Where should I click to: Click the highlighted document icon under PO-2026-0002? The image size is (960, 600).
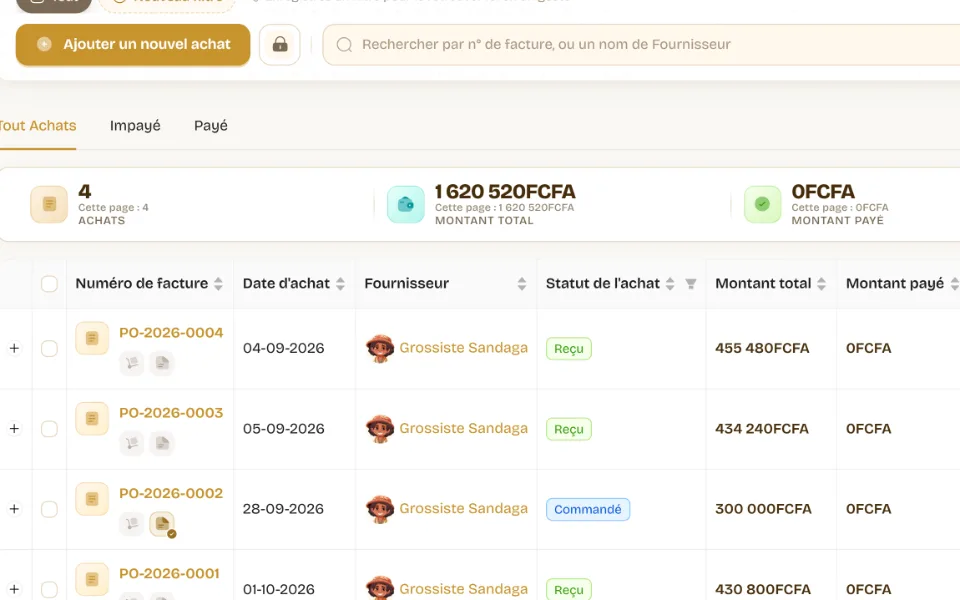(x=162, y=524)
